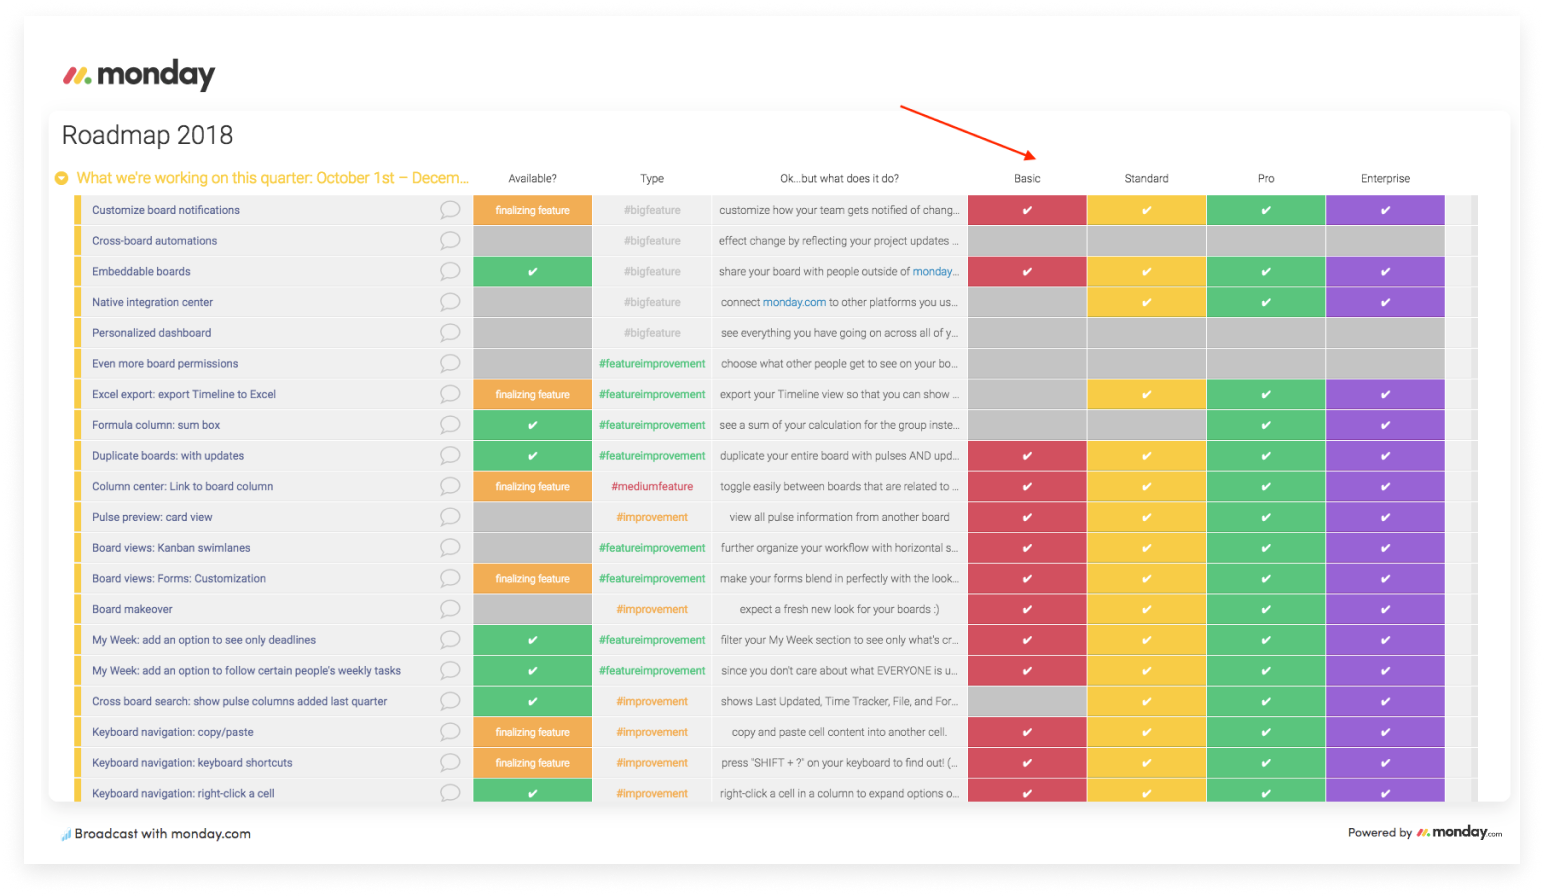Click Available checkmark for Cross board search
Screen dimensions: 1544x896
pos(532,701)
